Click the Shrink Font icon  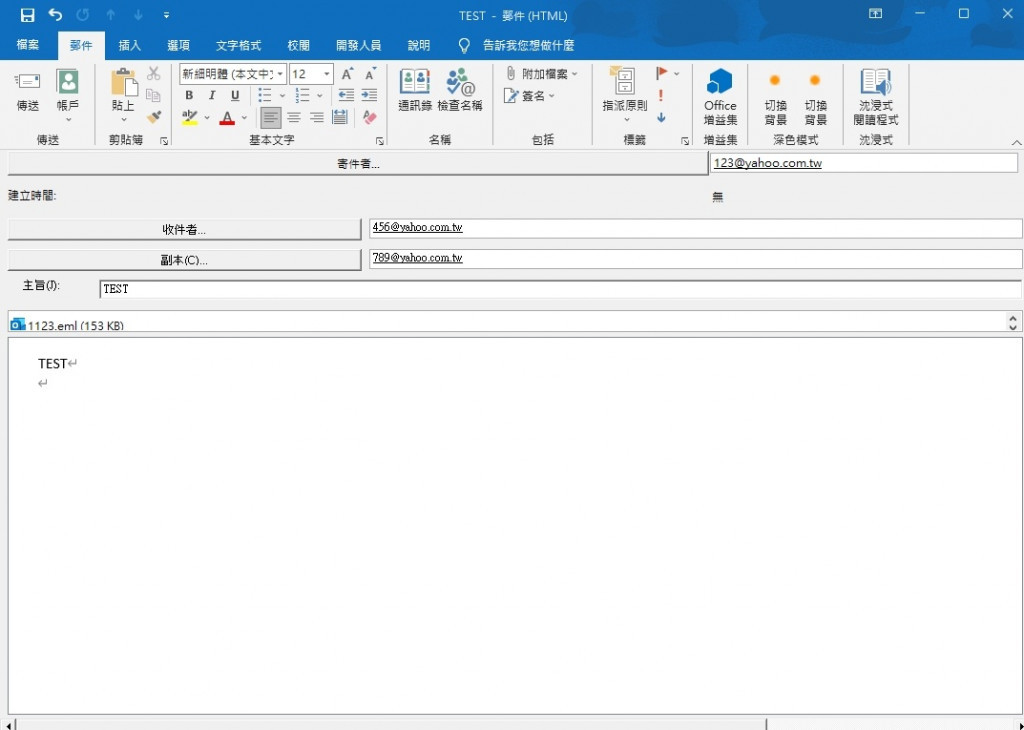370,74
